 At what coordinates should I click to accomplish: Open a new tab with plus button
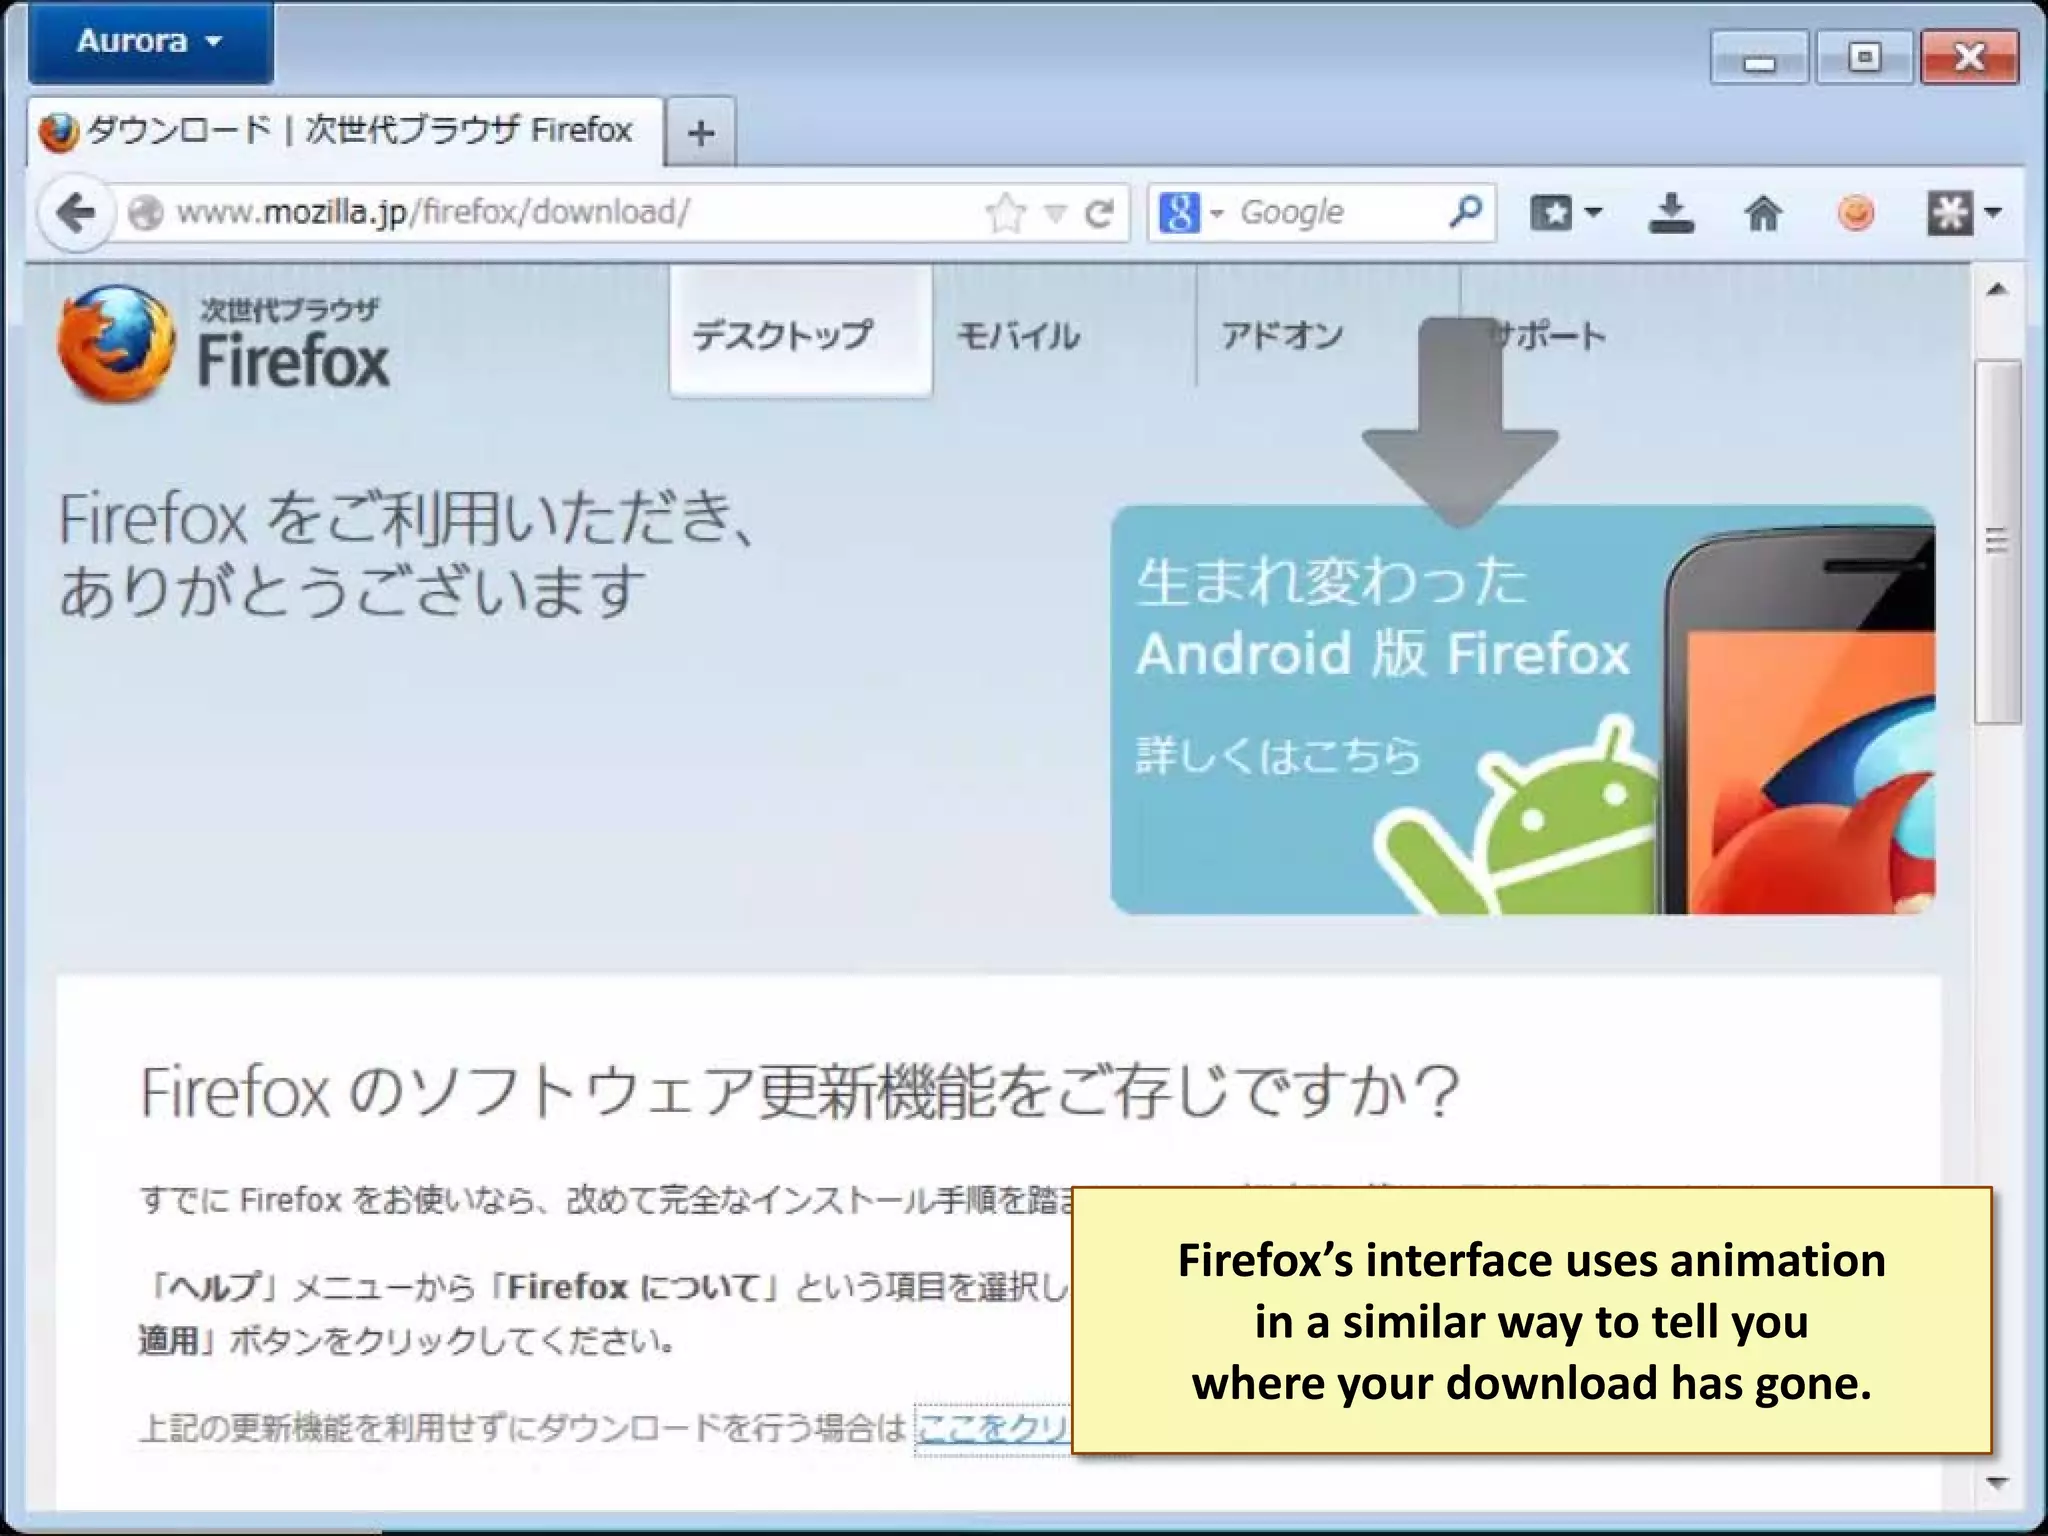point(701,133)
